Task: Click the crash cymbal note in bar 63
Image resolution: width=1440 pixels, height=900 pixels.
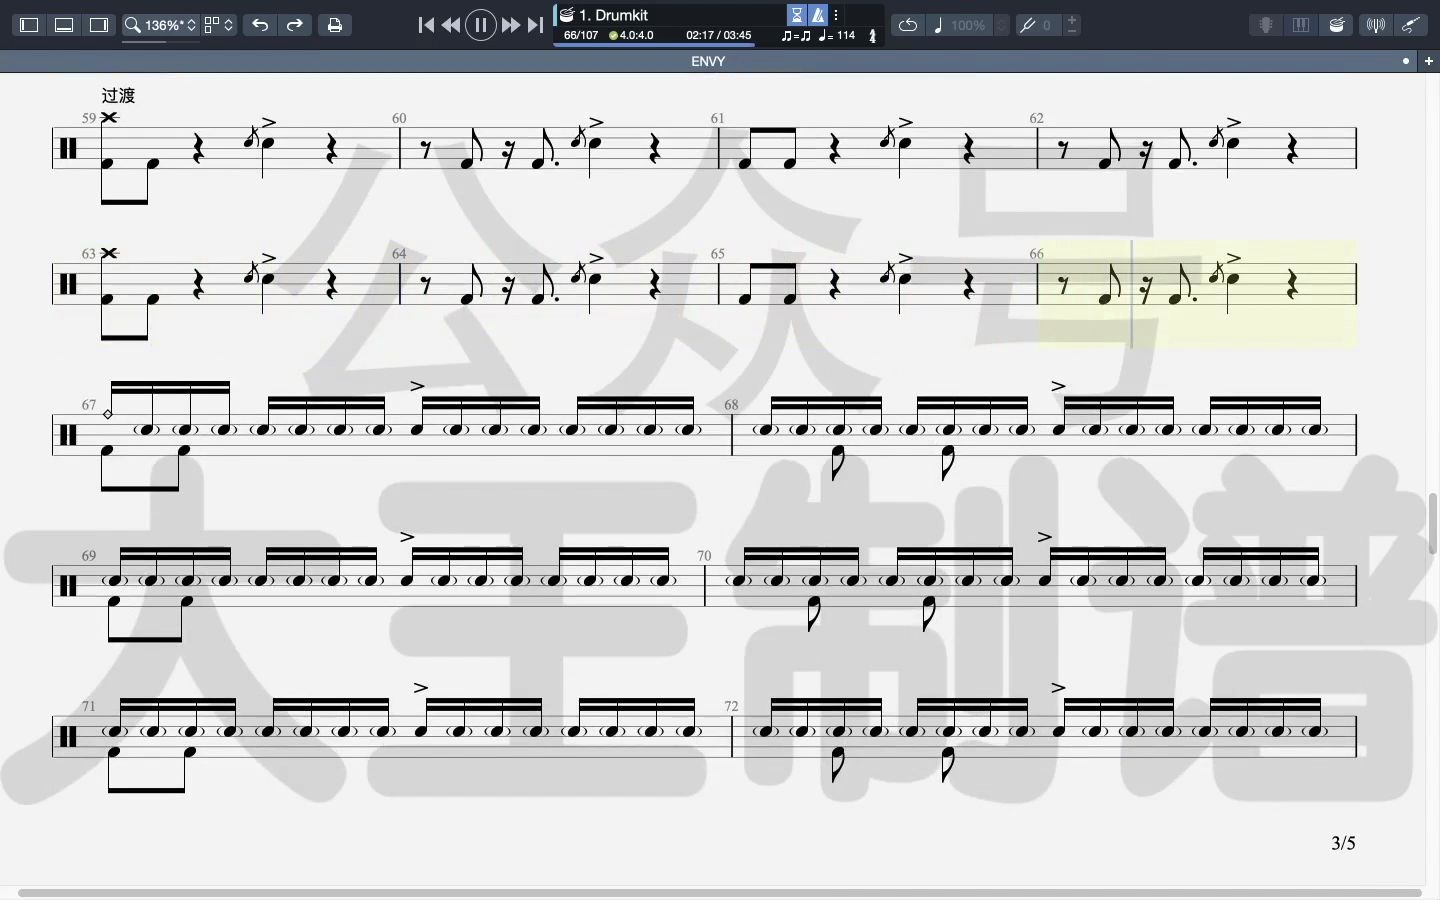Action: pyautogui.click(x=109, y=253)
